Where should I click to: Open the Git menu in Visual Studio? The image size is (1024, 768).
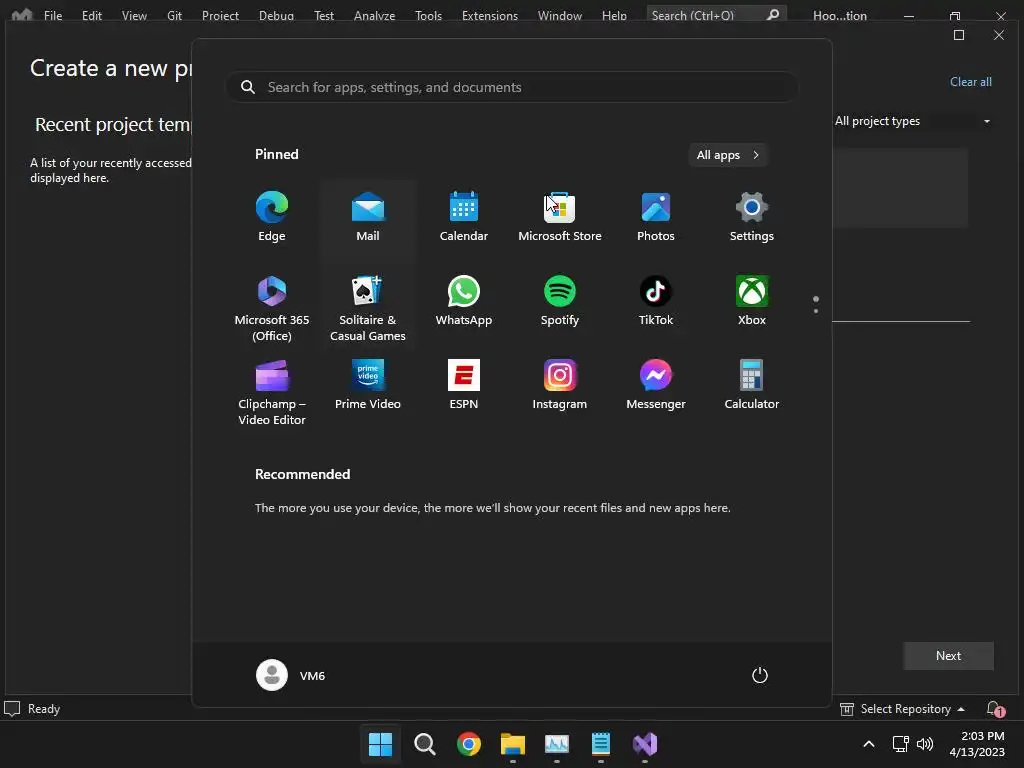174,15
